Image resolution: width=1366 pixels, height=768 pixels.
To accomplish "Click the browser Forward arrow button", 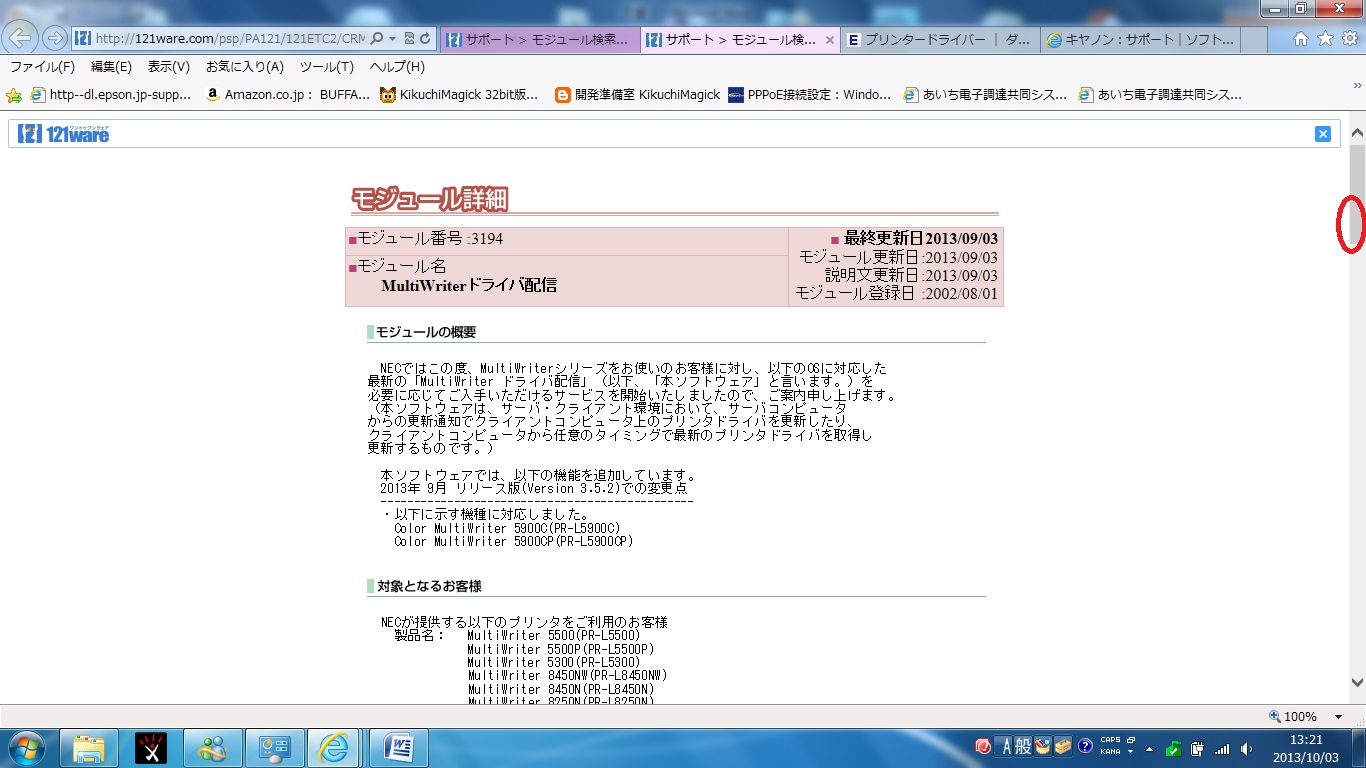I will 54,38.
